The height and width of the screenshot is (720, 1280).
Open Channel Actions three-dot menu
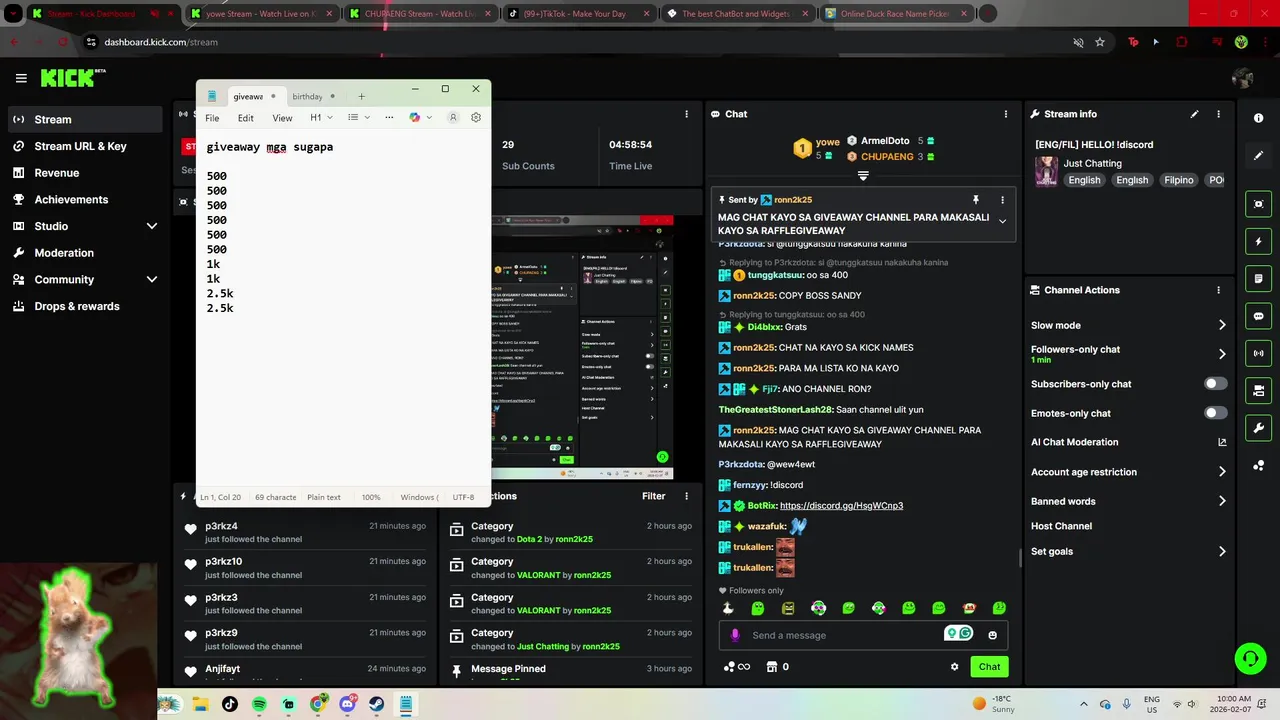click(x=1218, y=290)
